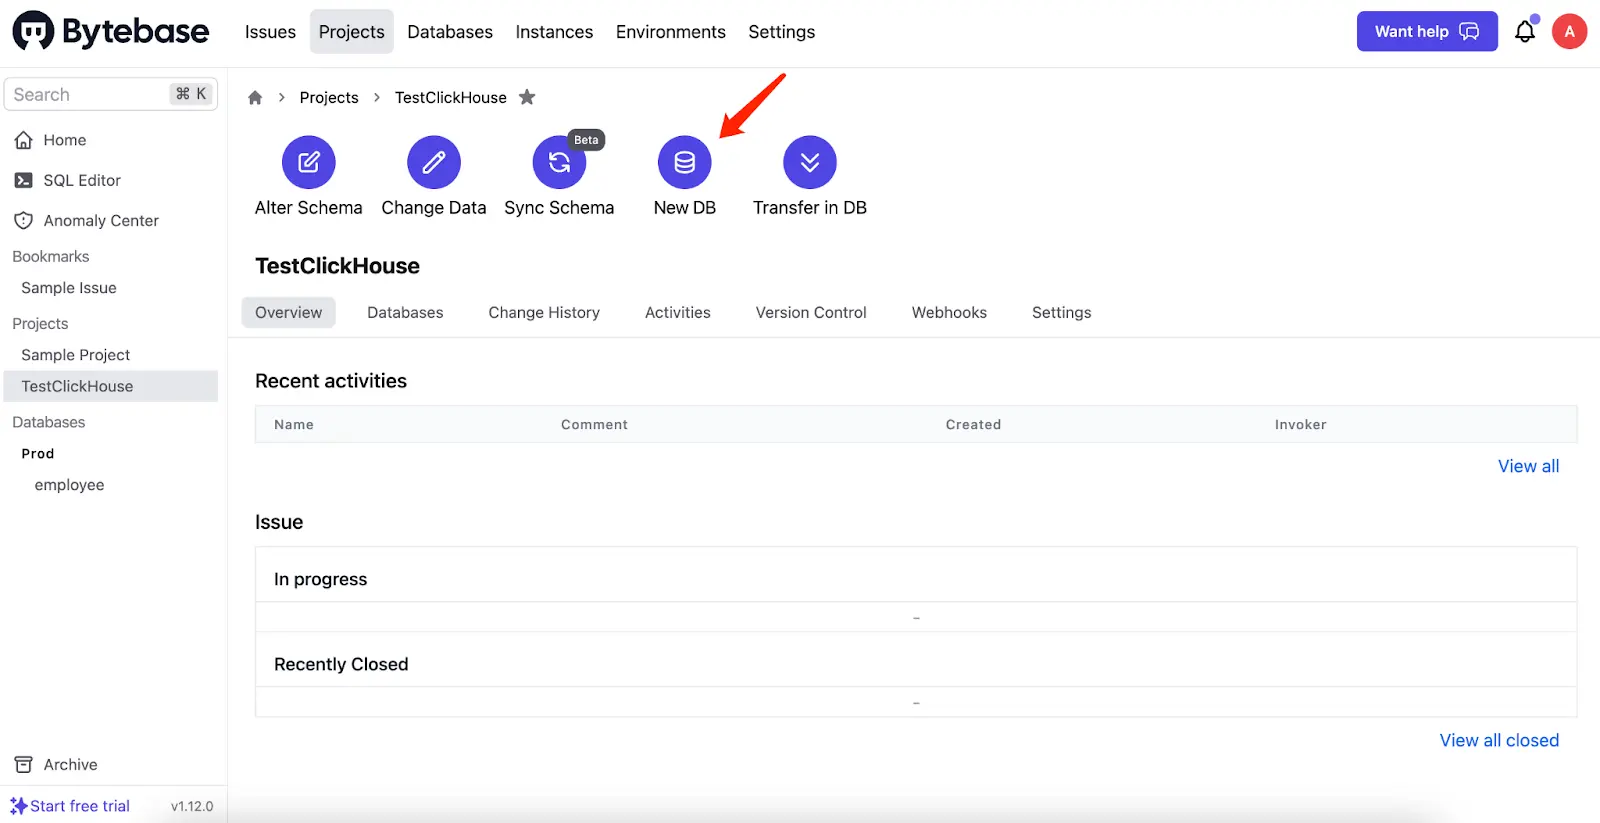Click View all activities link
The image size is (1600, 823).
(1528, 466)
